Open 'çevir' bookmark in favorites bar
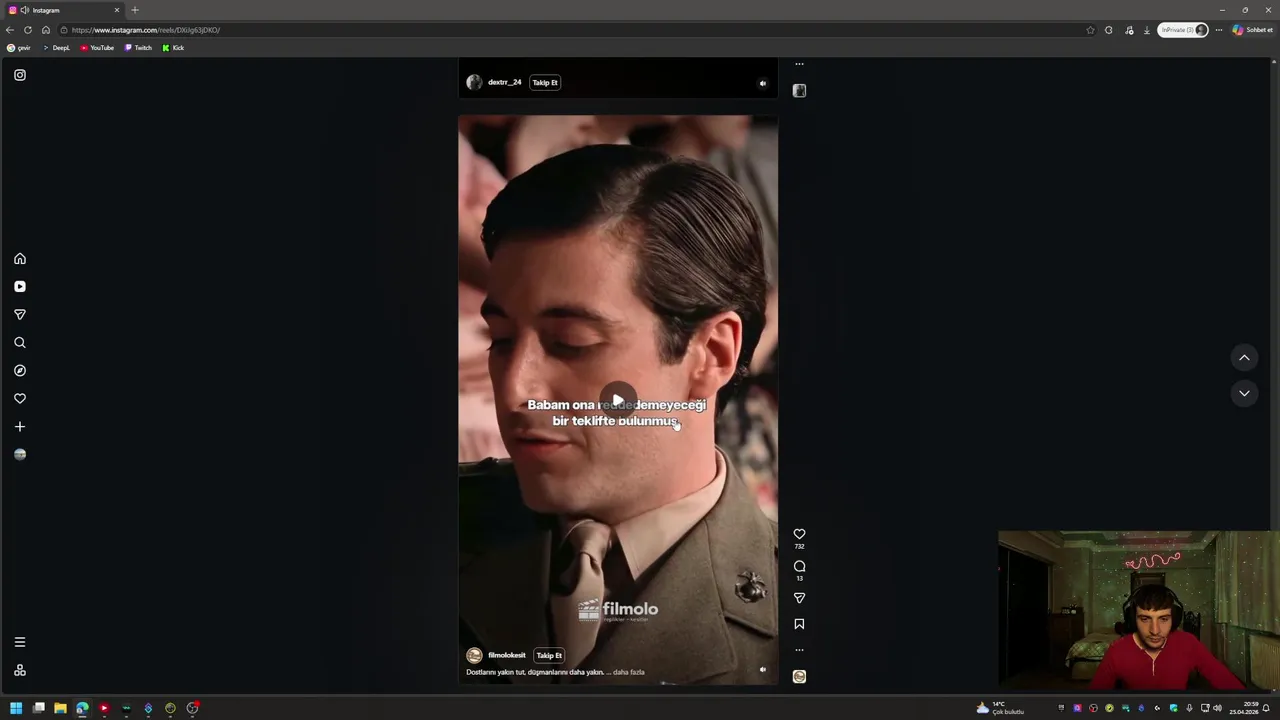This screenshot has height=720, width=1280. tap(18, 48)
